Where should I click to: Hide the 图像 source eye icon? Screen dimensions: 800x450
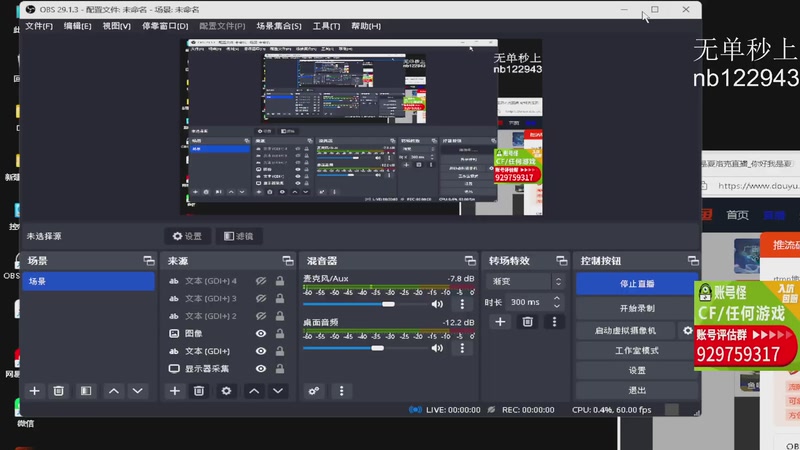click(x=261, y=333)
